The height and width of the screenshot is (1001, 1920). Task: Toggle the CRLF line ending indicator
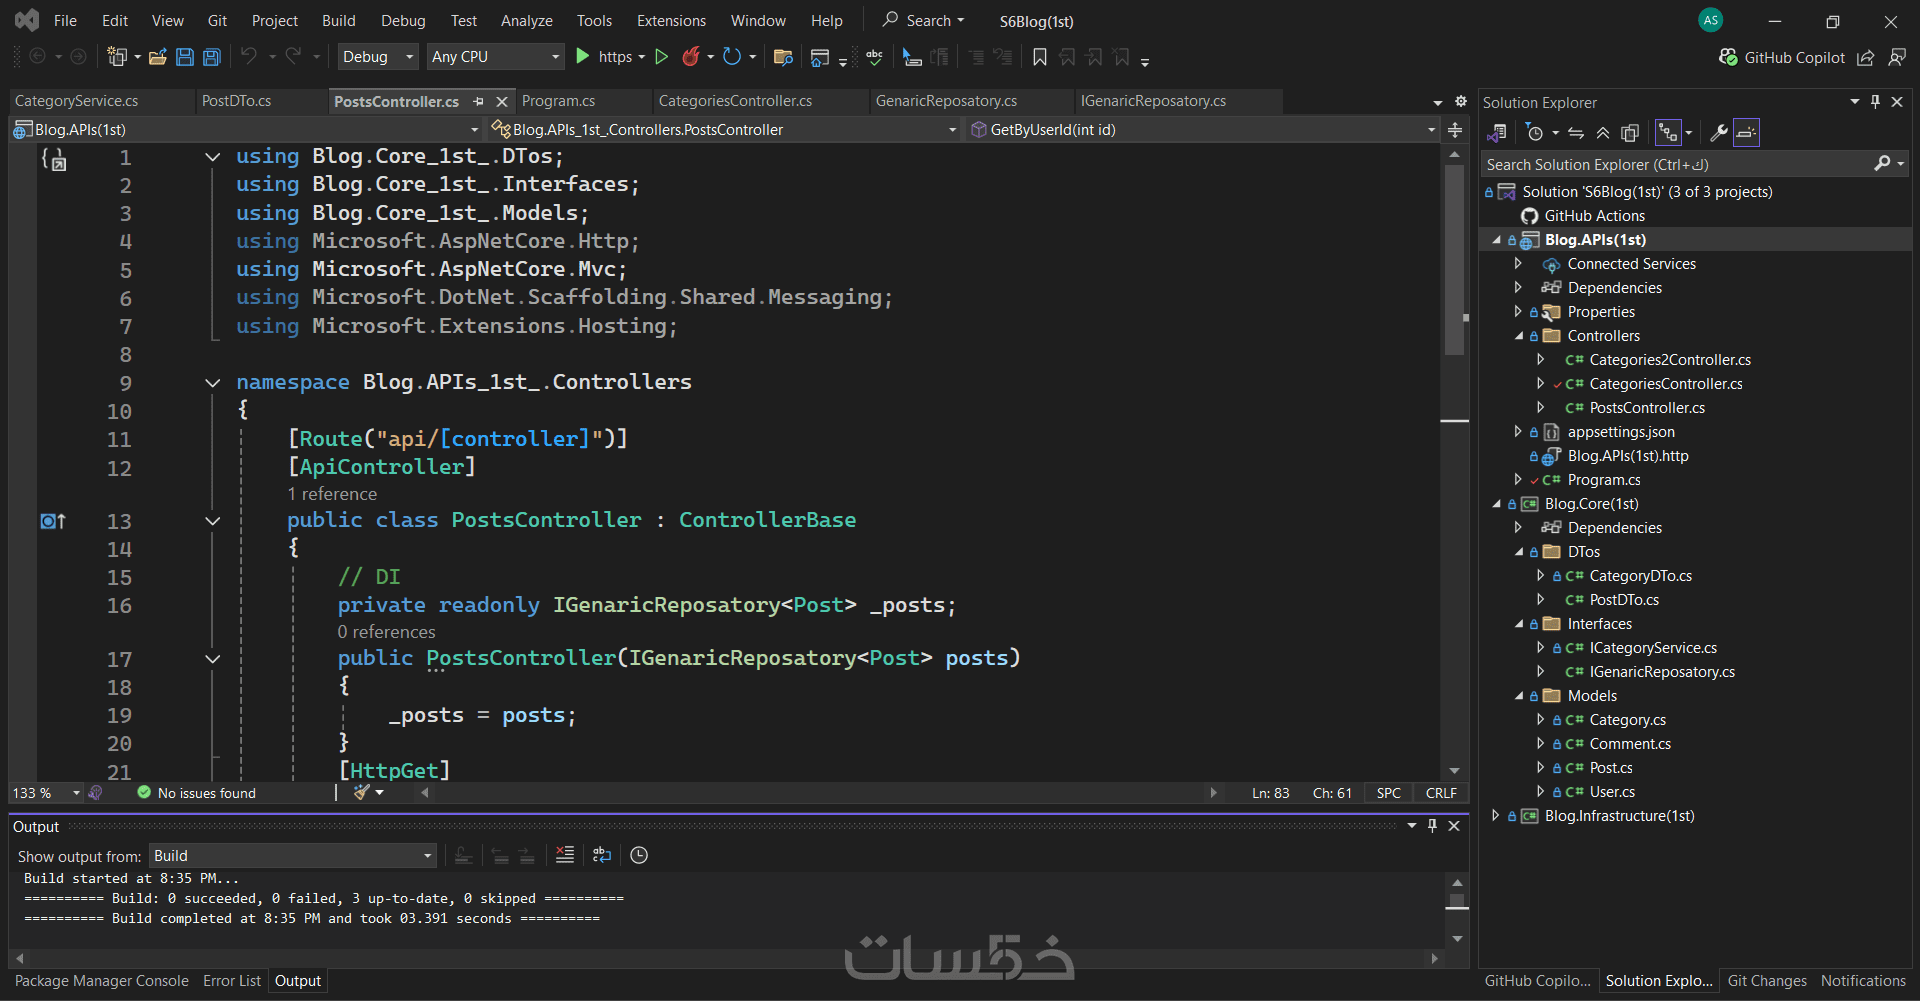click(x=1441, y=793)
